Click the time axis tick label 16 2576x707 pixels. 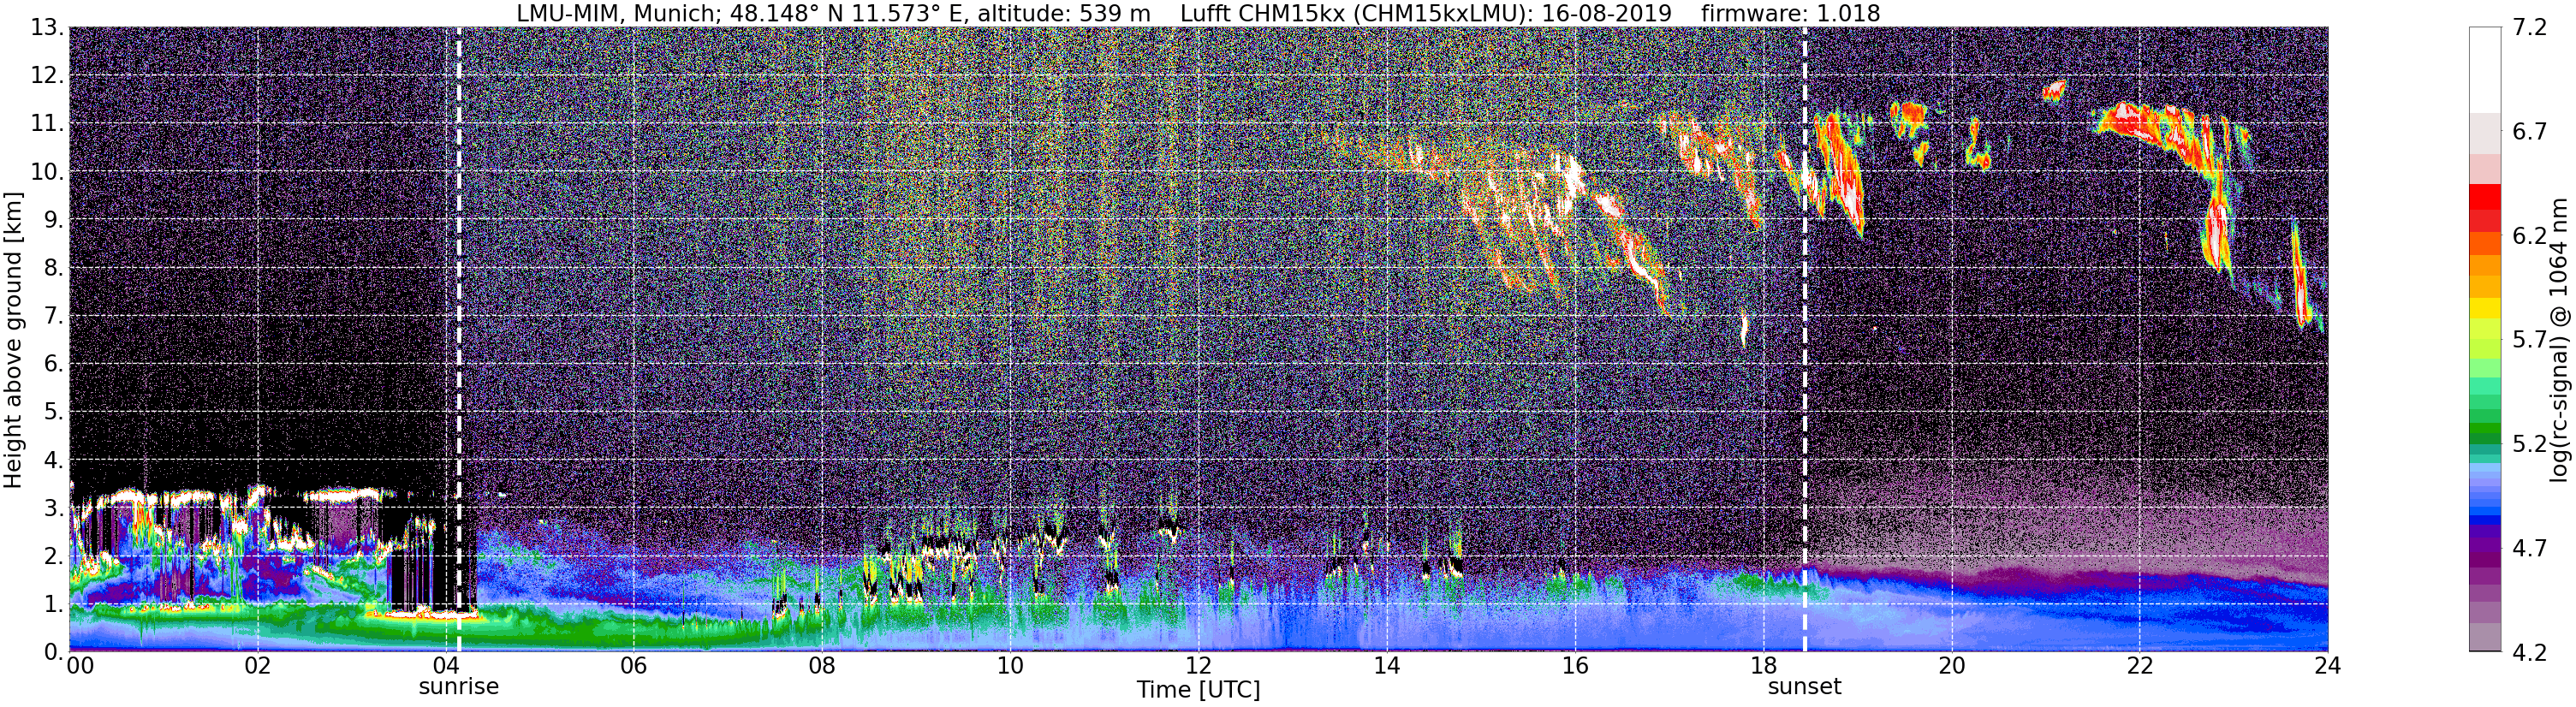click(x=1575, y=666)
